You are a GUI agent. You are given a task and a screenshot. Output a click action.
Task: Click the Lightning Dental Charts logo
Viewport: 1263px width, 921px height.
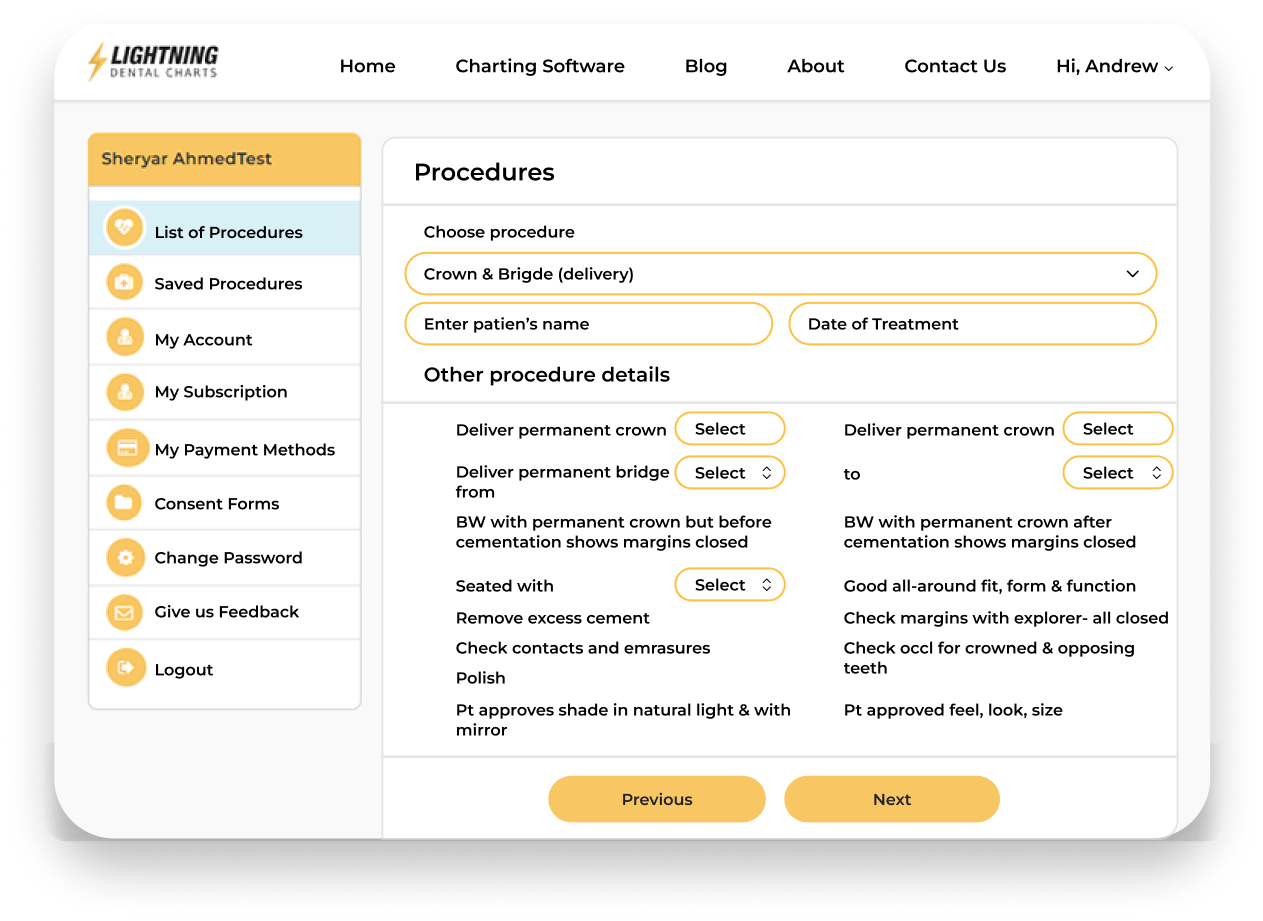tap(153, 62)
